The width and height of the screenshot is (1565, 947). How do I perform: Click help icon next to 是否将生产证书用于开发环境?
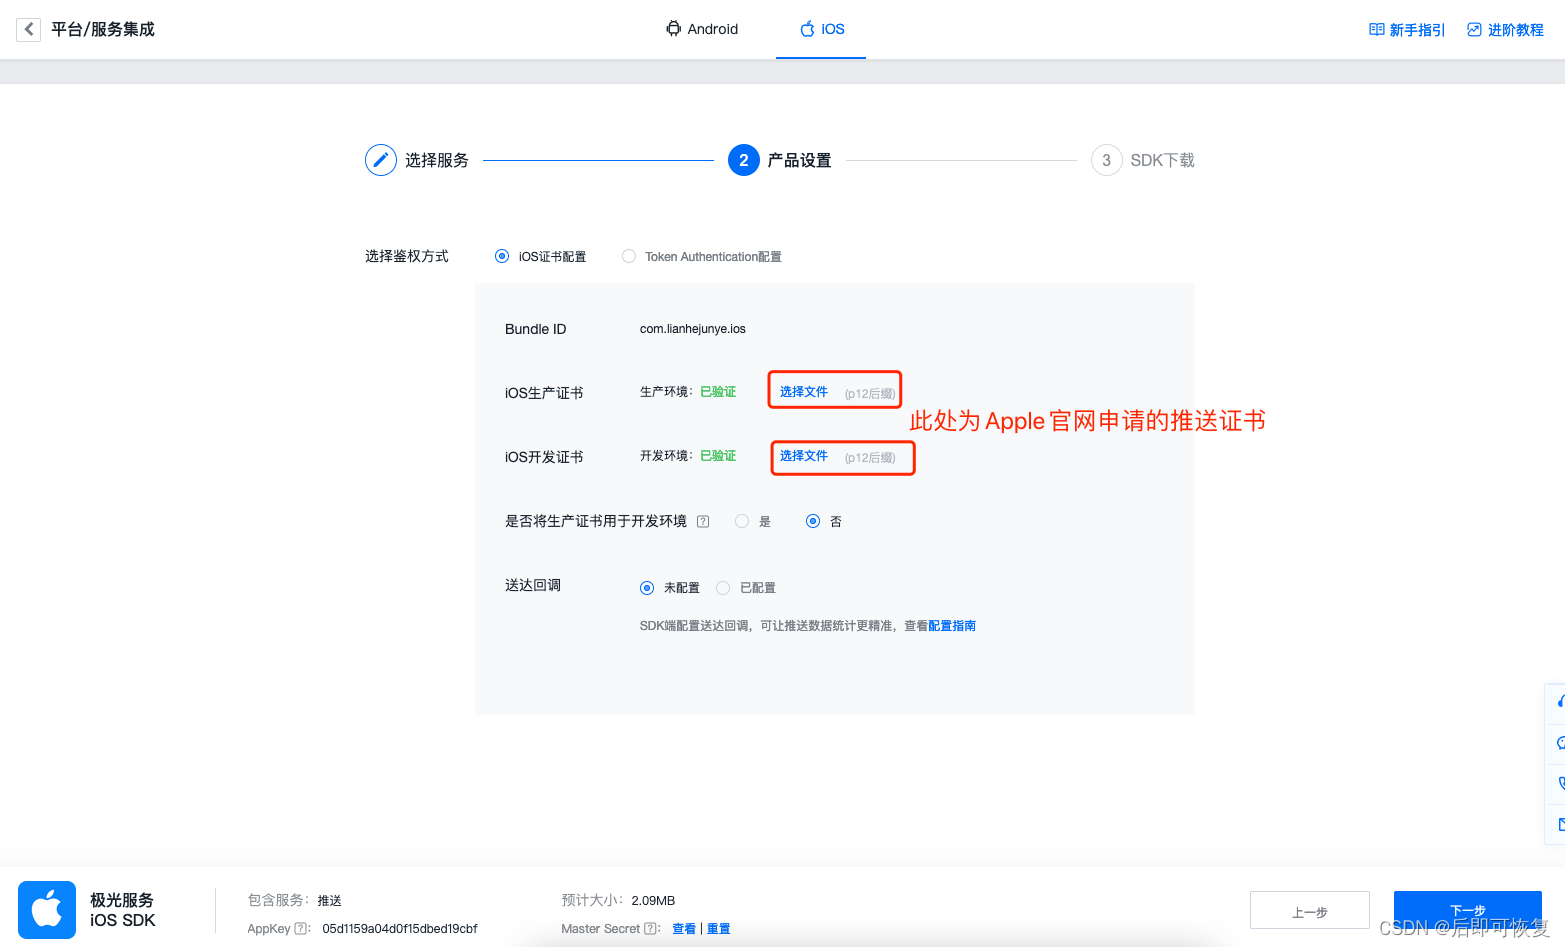(x=703, y=521)
